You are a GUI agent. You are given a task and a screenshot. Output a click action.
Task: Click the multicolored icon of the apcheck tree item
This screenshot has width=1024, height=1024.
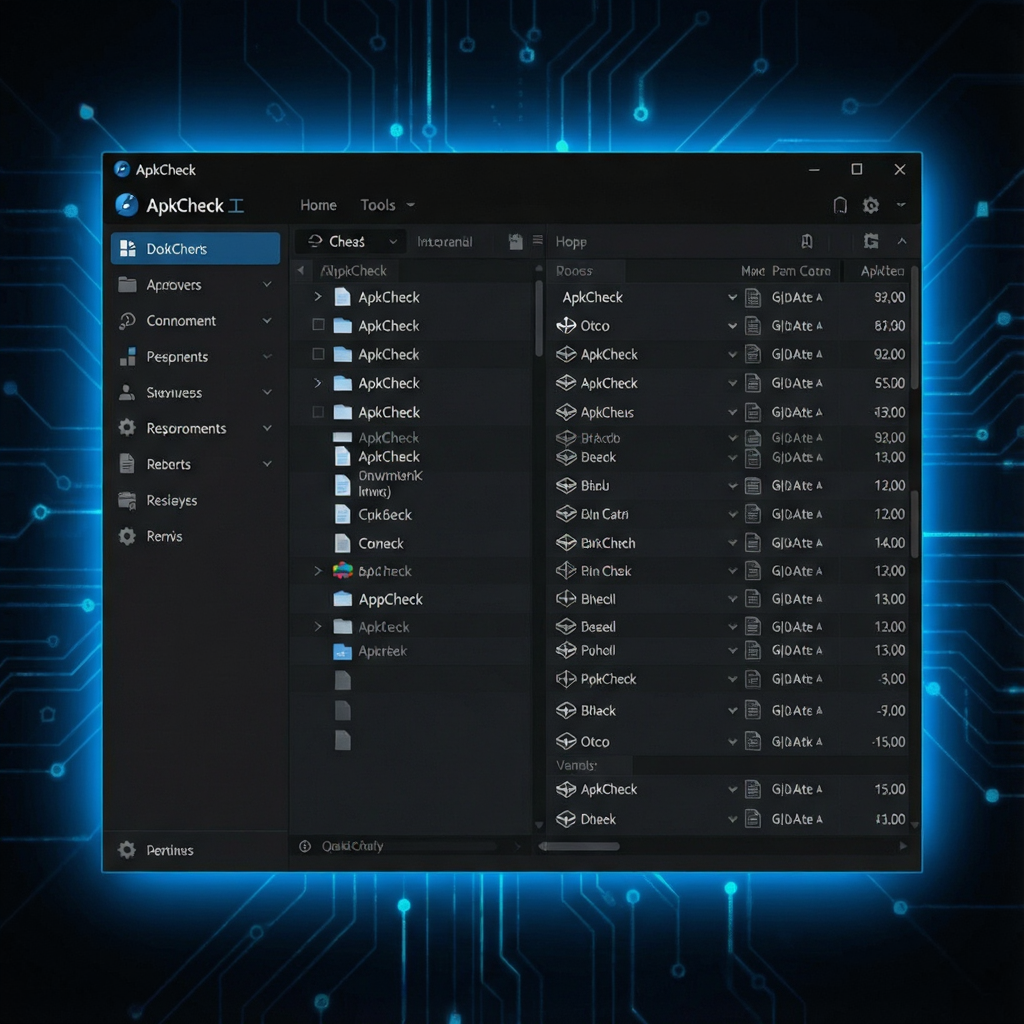pos(343,571)
